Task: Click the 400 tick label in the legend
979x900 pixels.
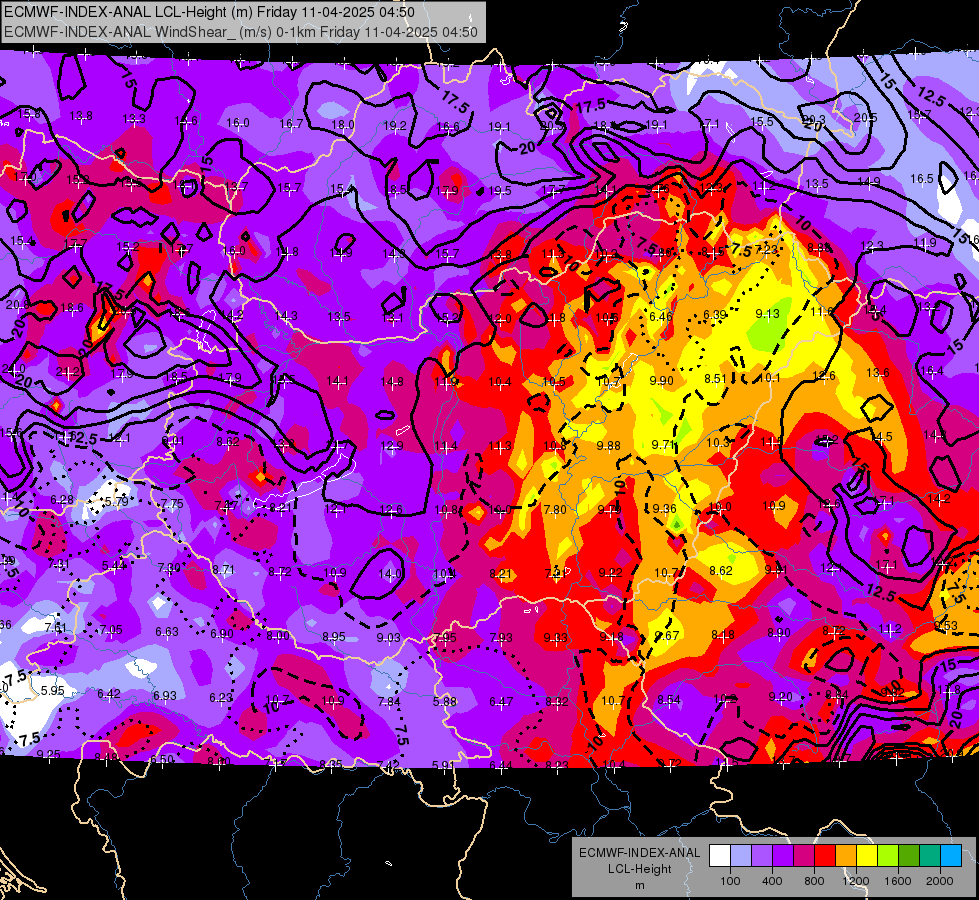Action: pyautogui.click(x=772, y=881)
